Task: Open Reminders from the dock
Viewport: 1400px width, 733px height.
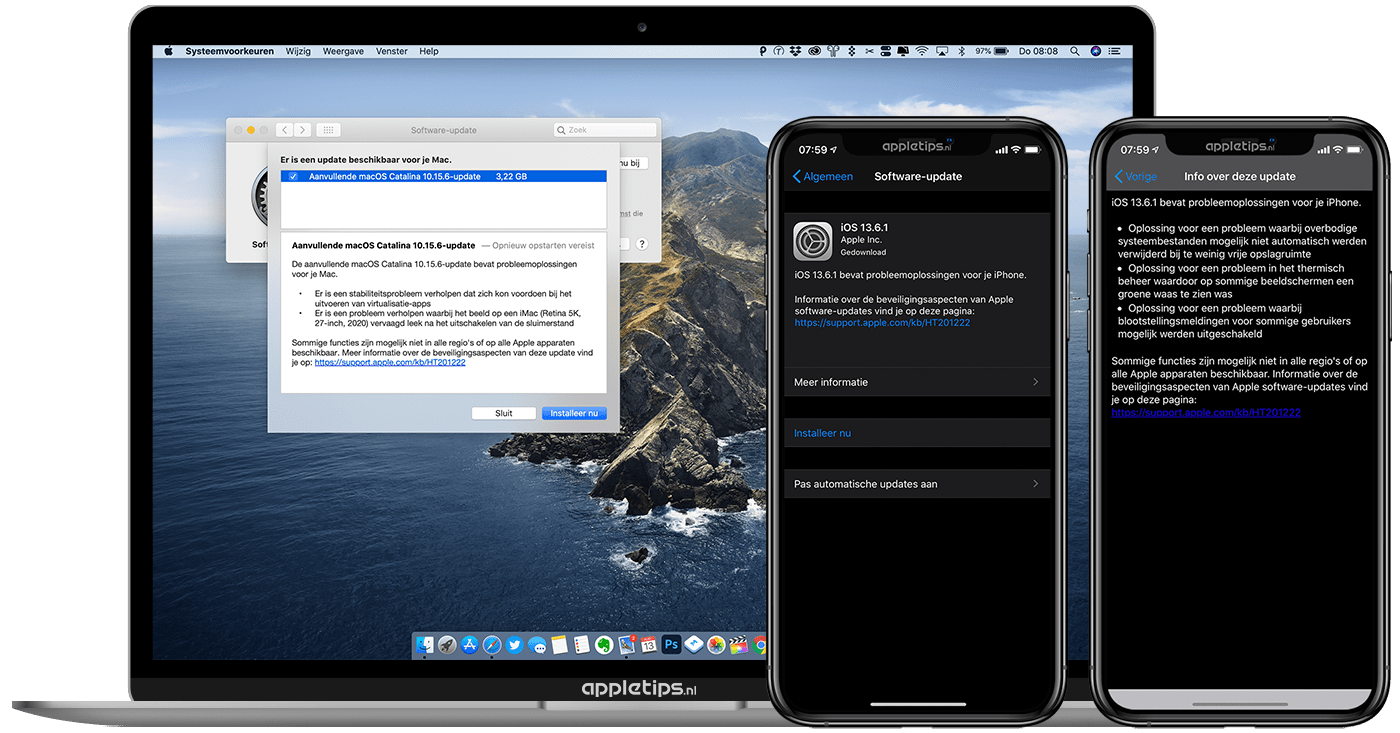Action: (x=582, y=644)
